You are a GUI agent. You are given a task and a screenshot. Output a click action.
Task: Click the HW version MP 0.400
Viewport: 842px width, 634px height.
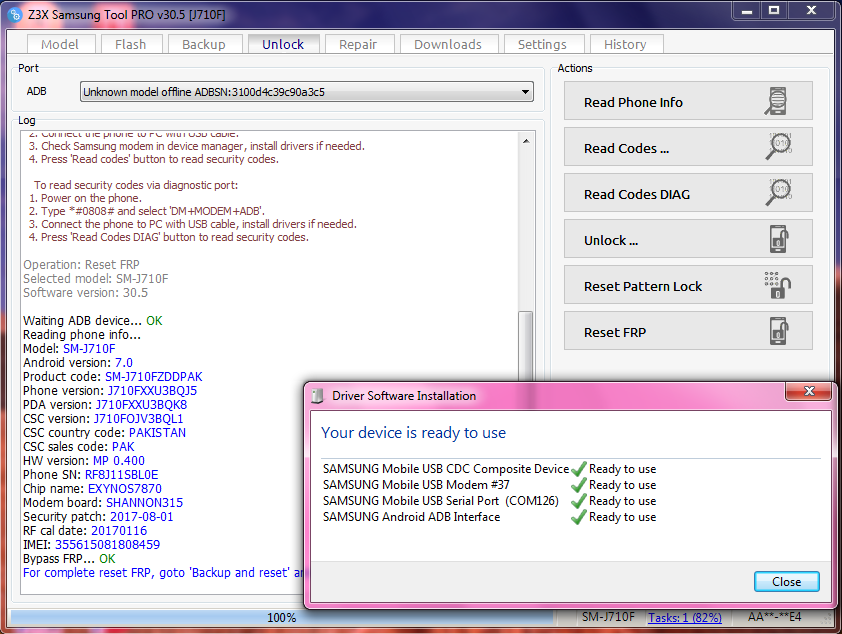coord(119,461)
